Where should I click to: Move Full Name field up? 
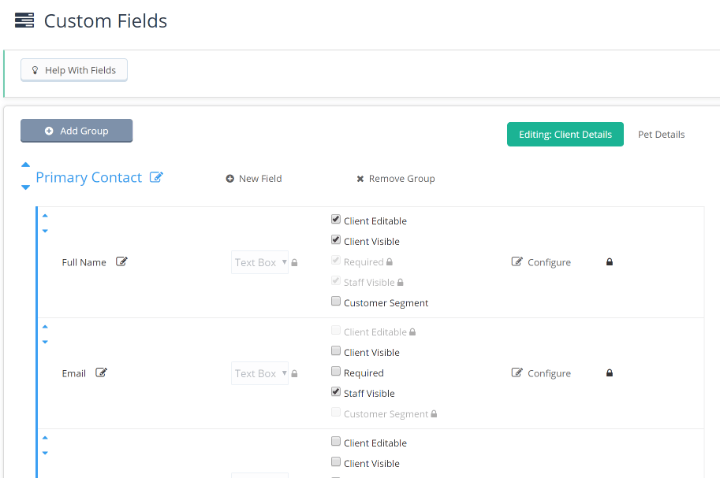45,215
